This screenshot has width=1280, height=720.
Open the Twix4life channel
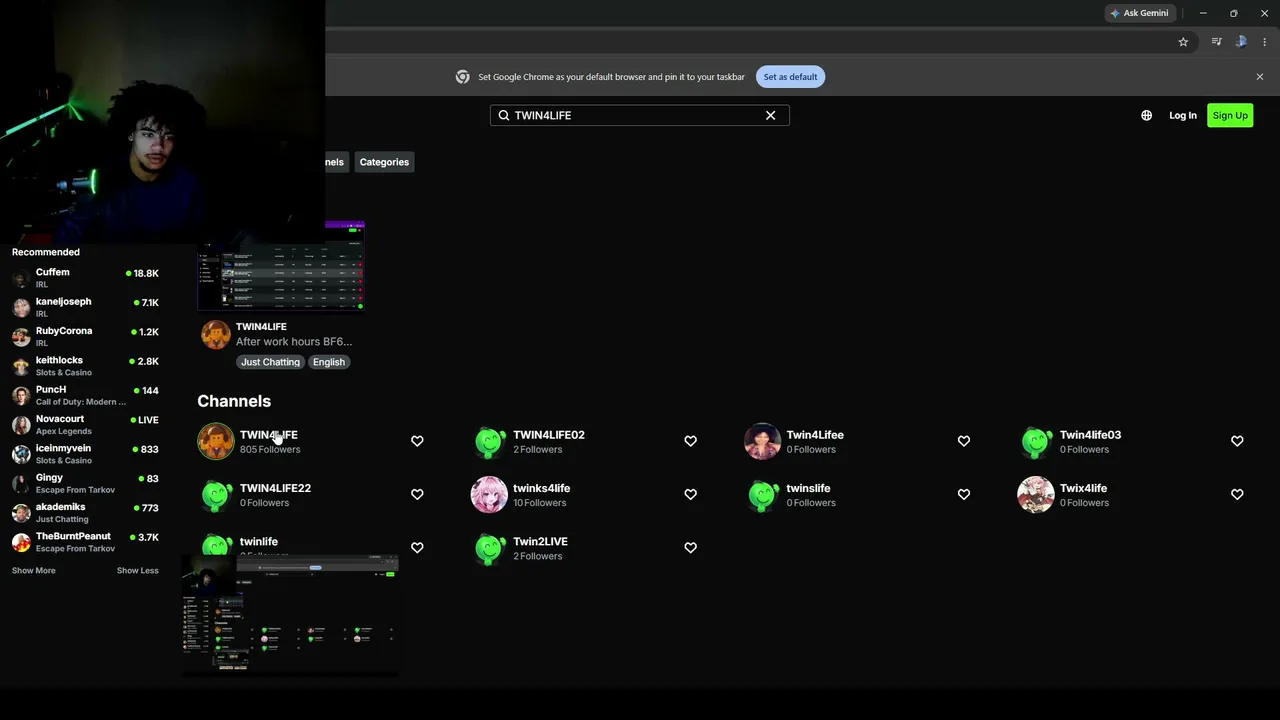coord(1083,488)
